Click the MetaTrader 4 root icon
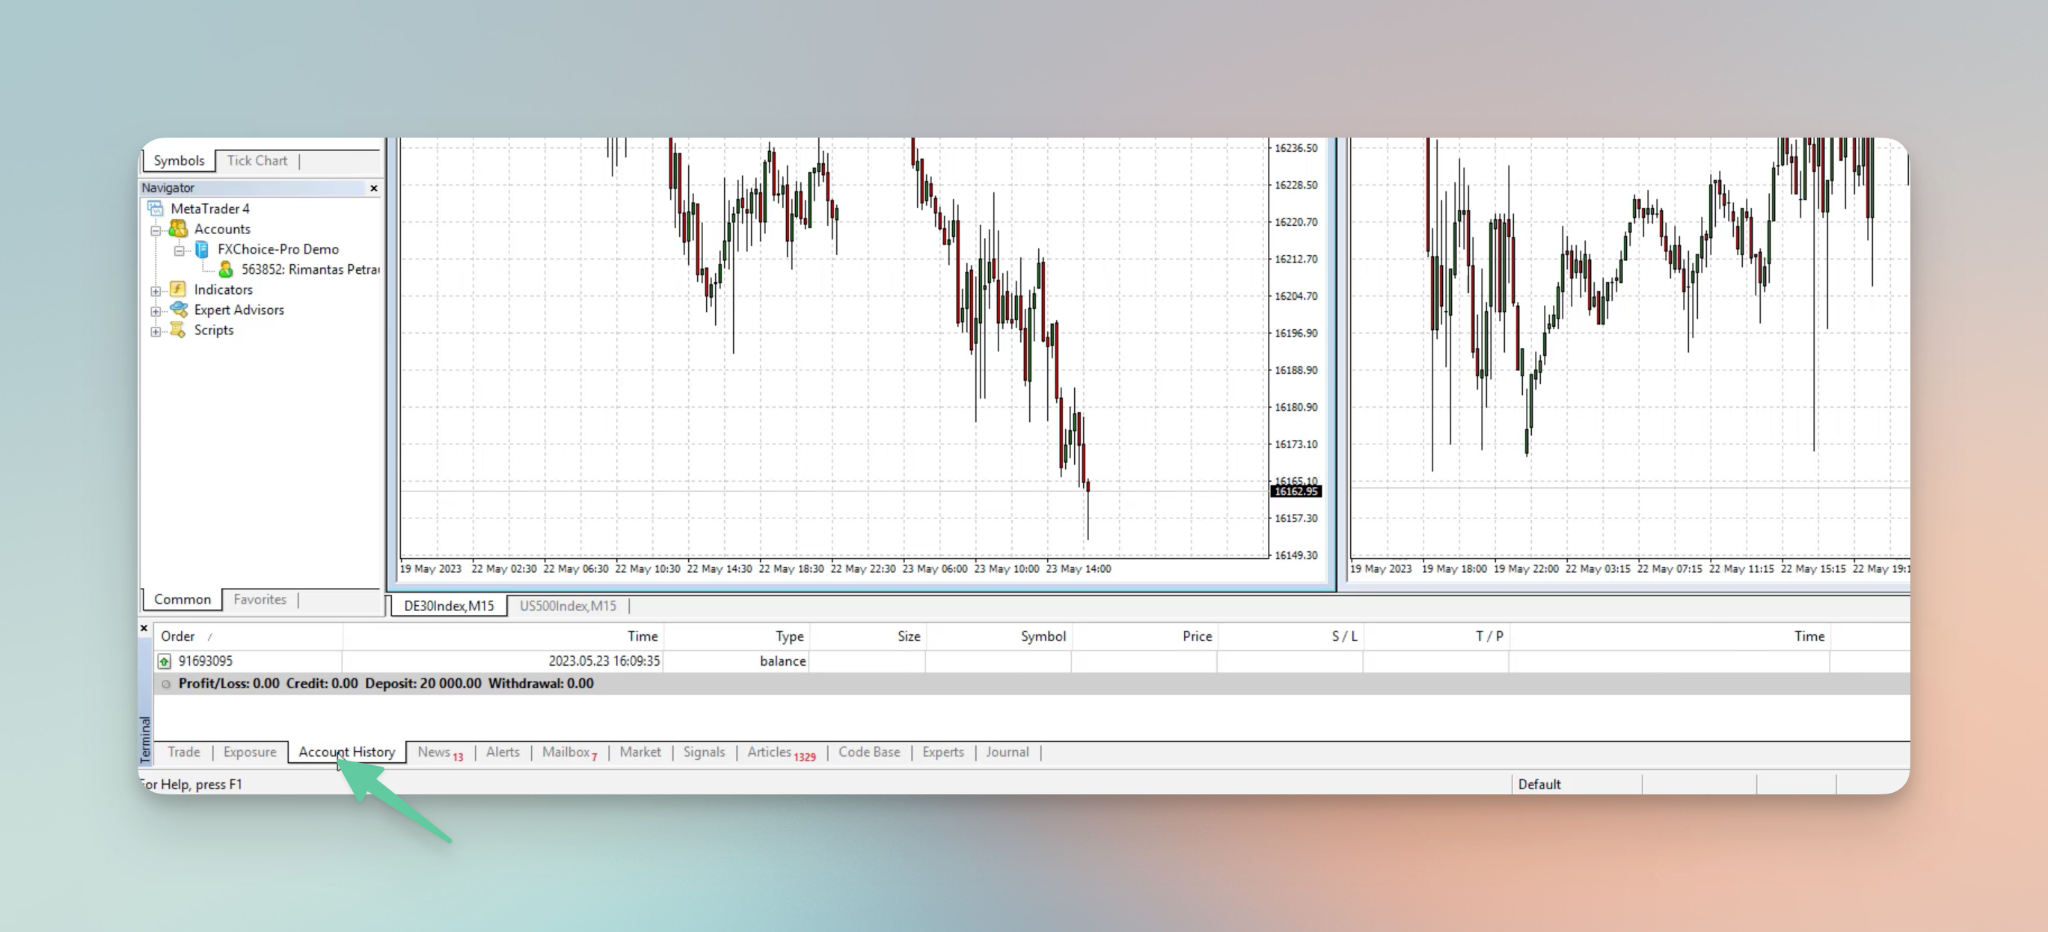Screen dimensions: 2048x932 (x=155, y=208)
